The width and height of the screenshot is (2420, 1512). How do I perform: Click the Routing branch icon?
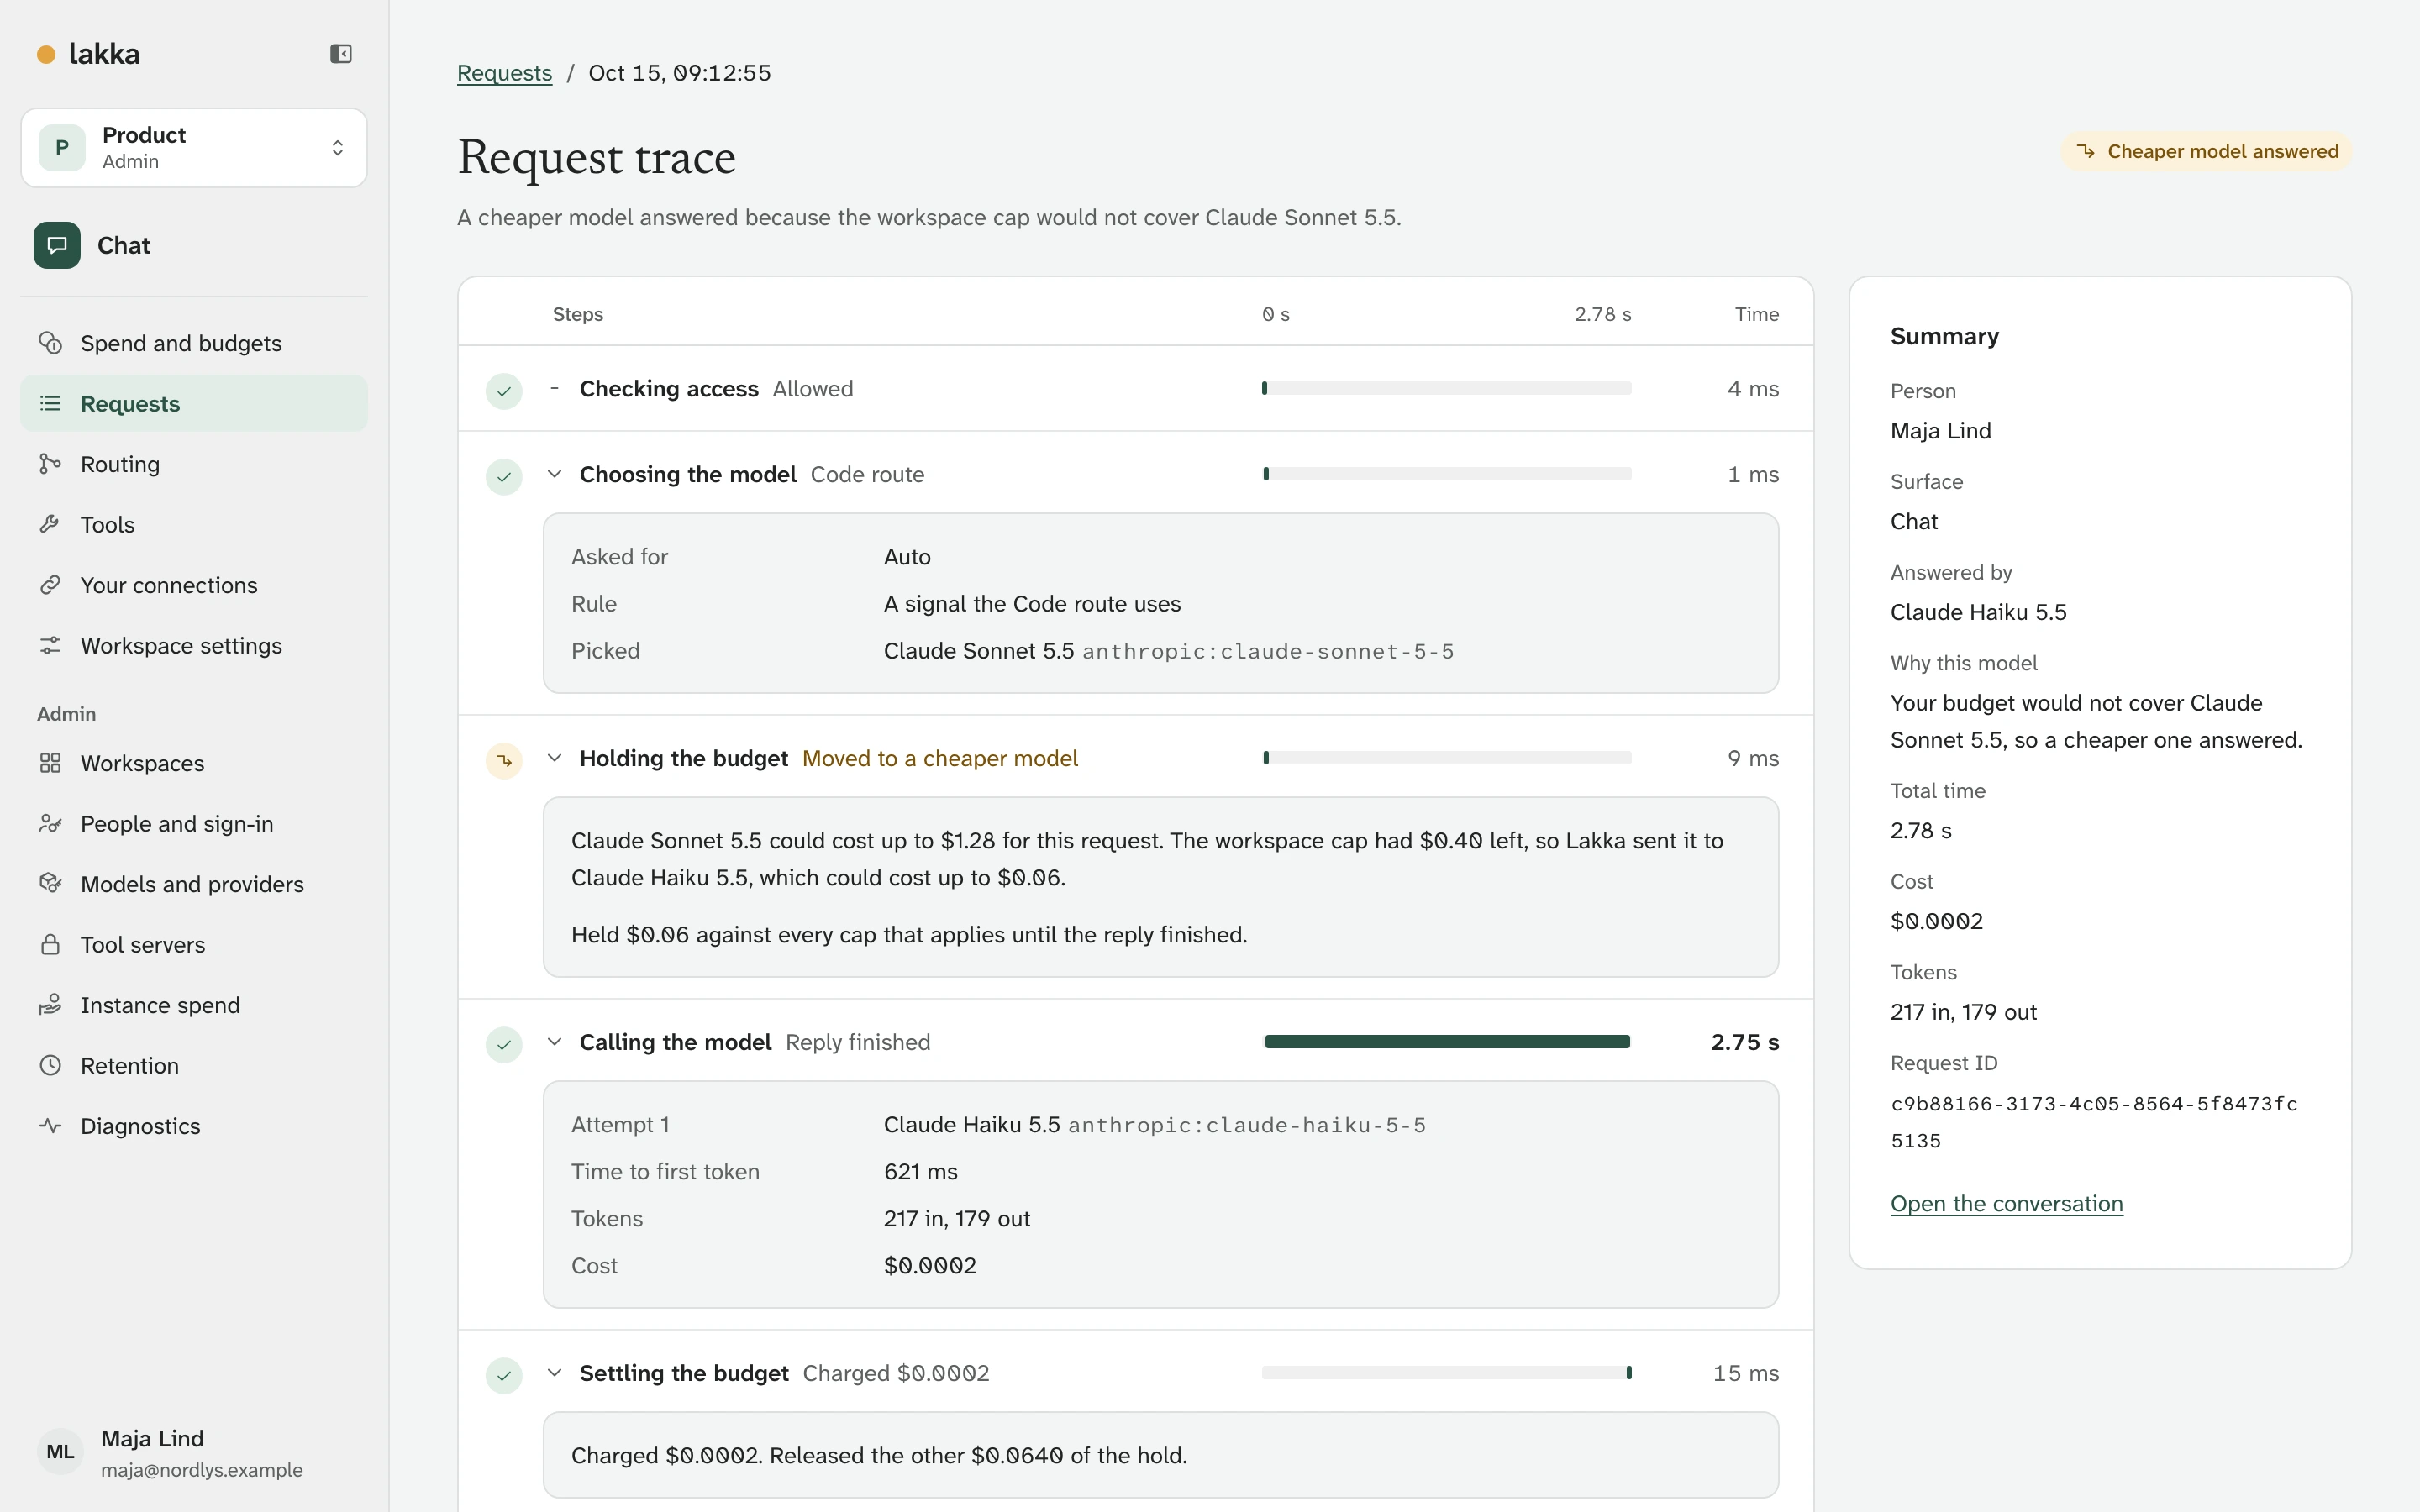pyautogui.click(x=50, y=464)
